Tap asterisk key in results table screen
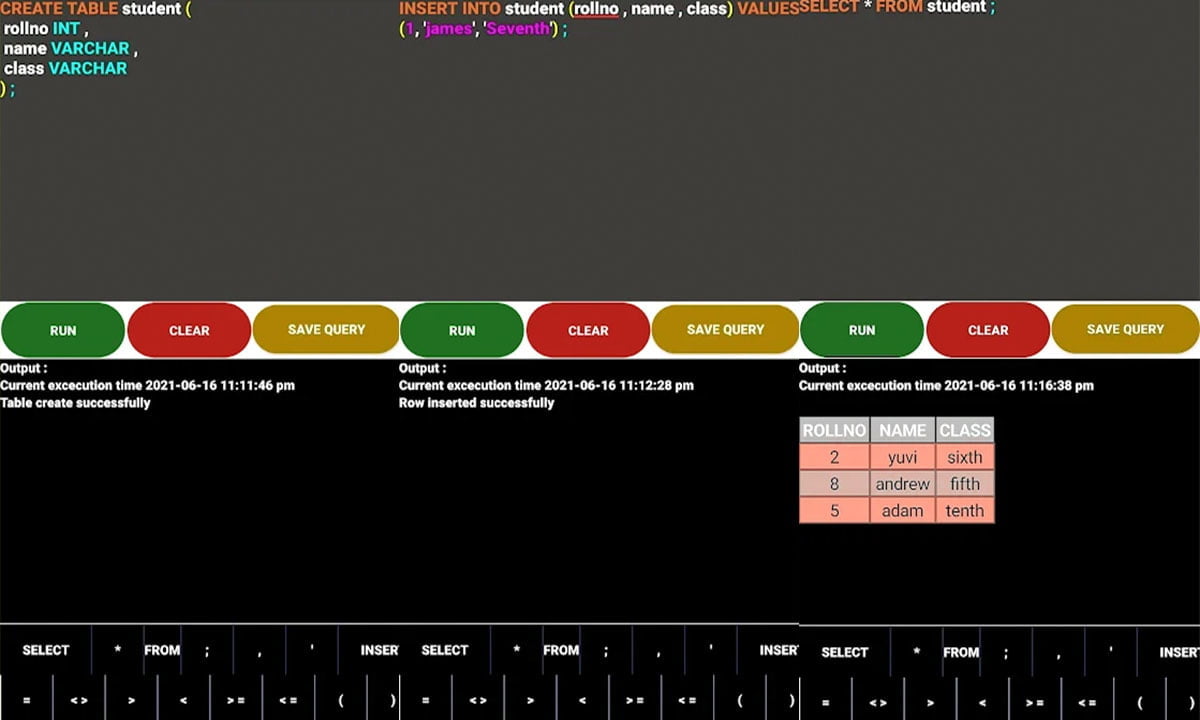1200x720 pixels. 916,651
